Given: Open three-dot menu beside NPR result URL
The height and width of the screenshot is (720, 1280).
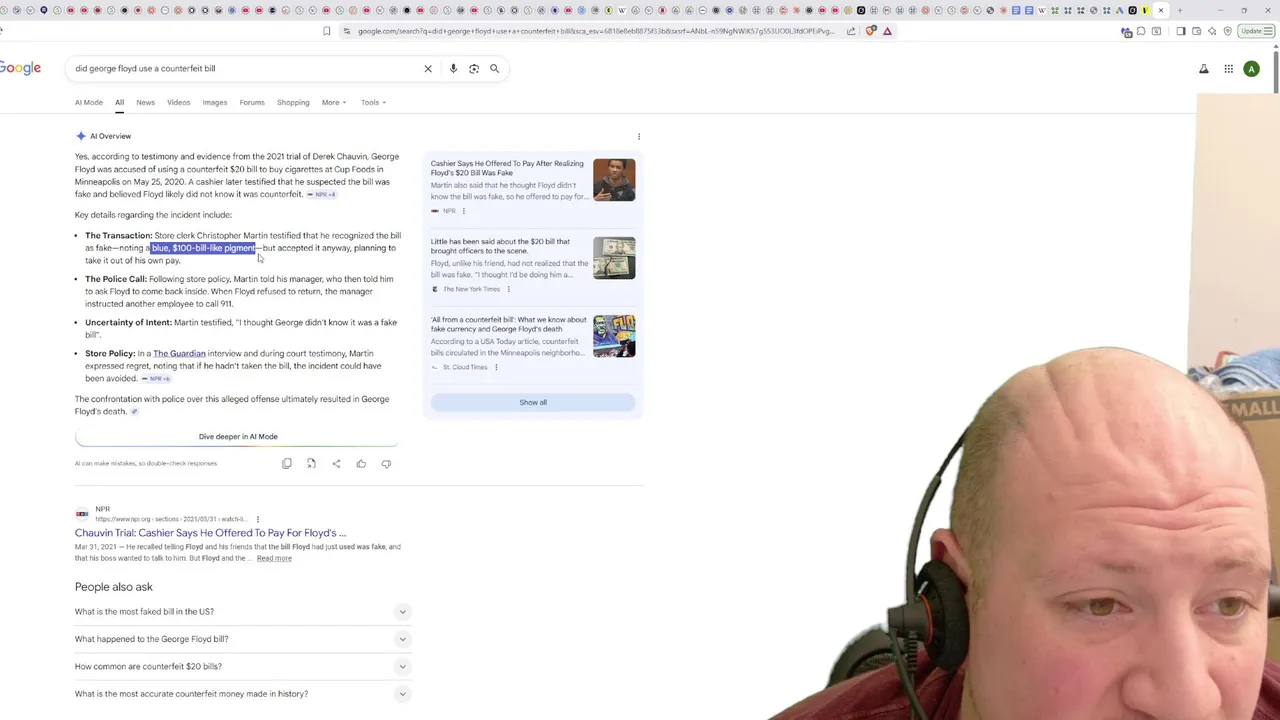Looking at the screenshot, I should pos(258,519).
